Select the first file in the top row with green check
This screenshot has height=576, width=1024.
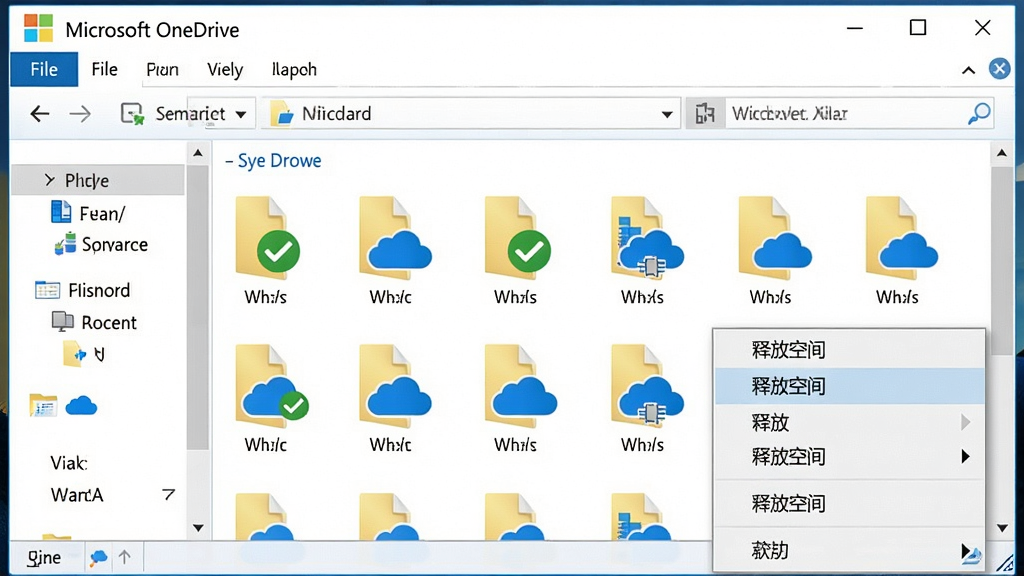tap(266, 251)
